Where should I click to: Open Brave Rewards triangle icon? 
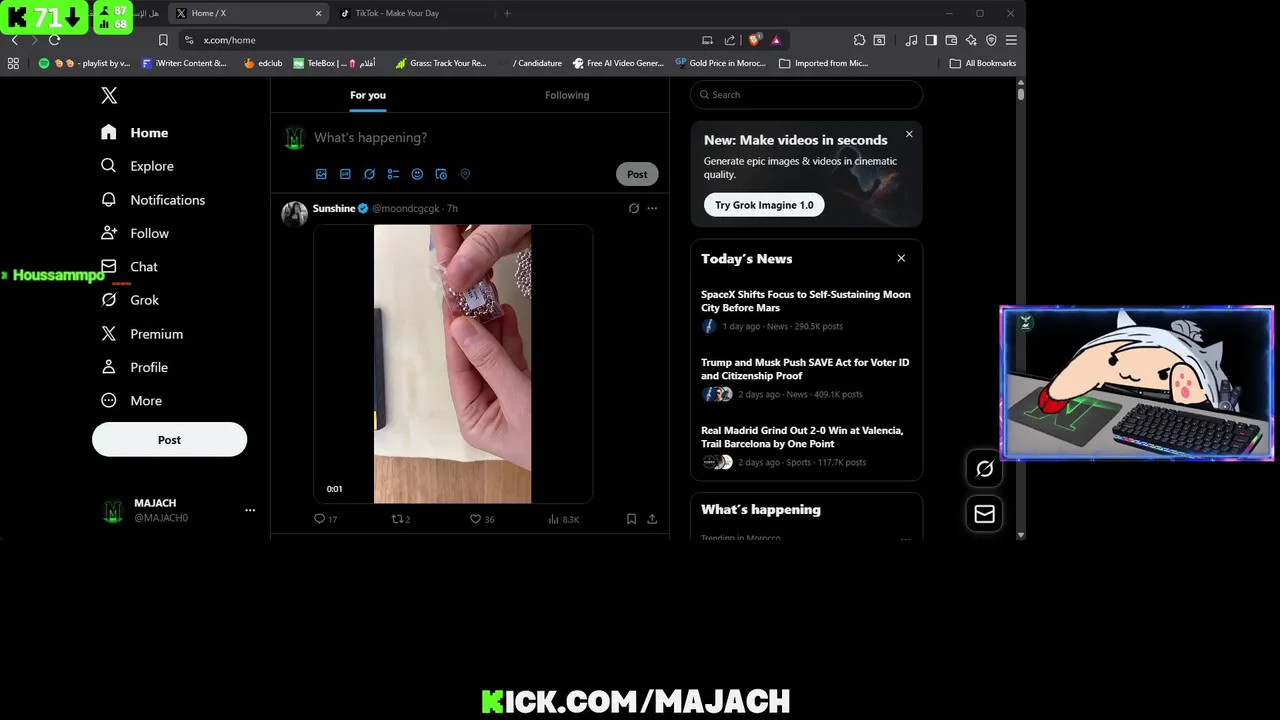tap(776, 40)
